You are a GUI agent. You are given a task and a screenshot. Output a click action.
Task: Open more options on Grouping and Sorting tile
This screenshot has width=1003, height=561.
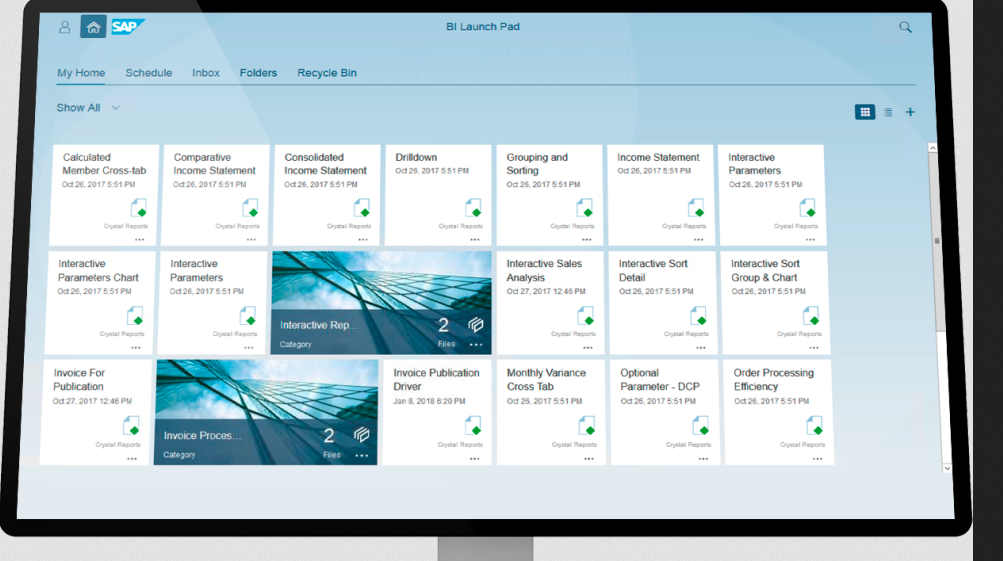pos(585,239)
